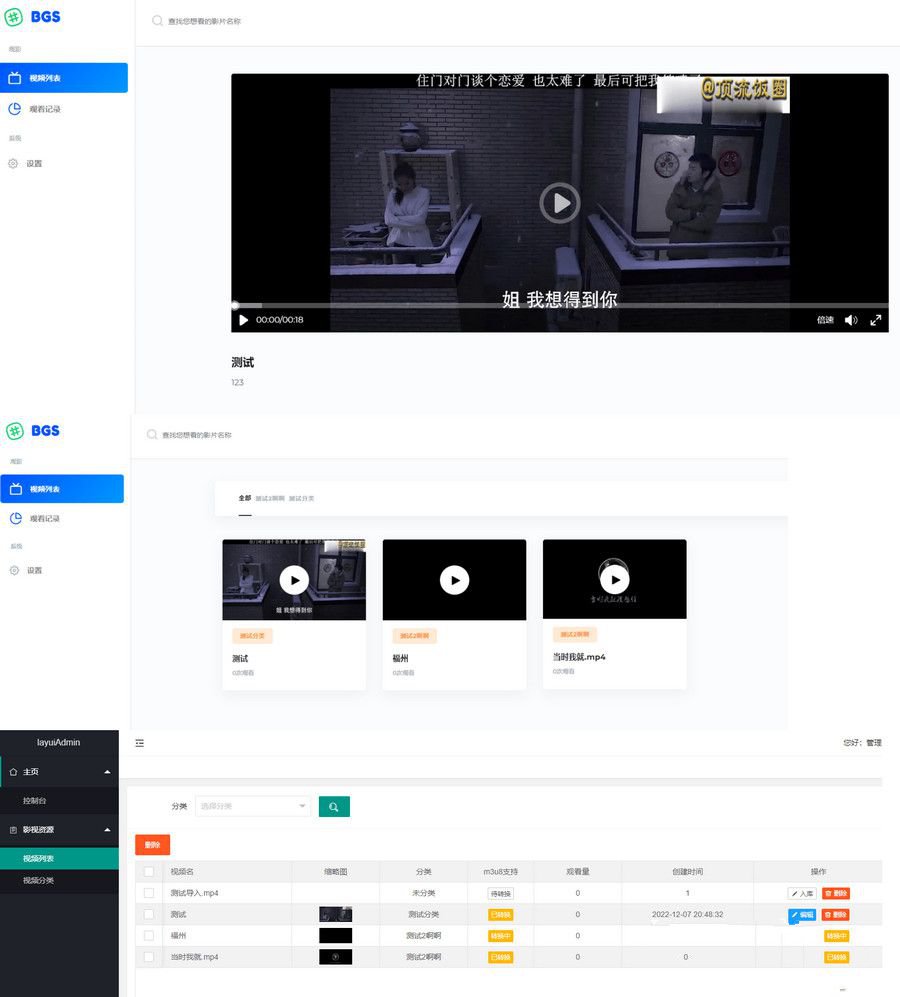Click the large center play button on video
The width and height of the screenshot is (900, 997).
point(560,203)
